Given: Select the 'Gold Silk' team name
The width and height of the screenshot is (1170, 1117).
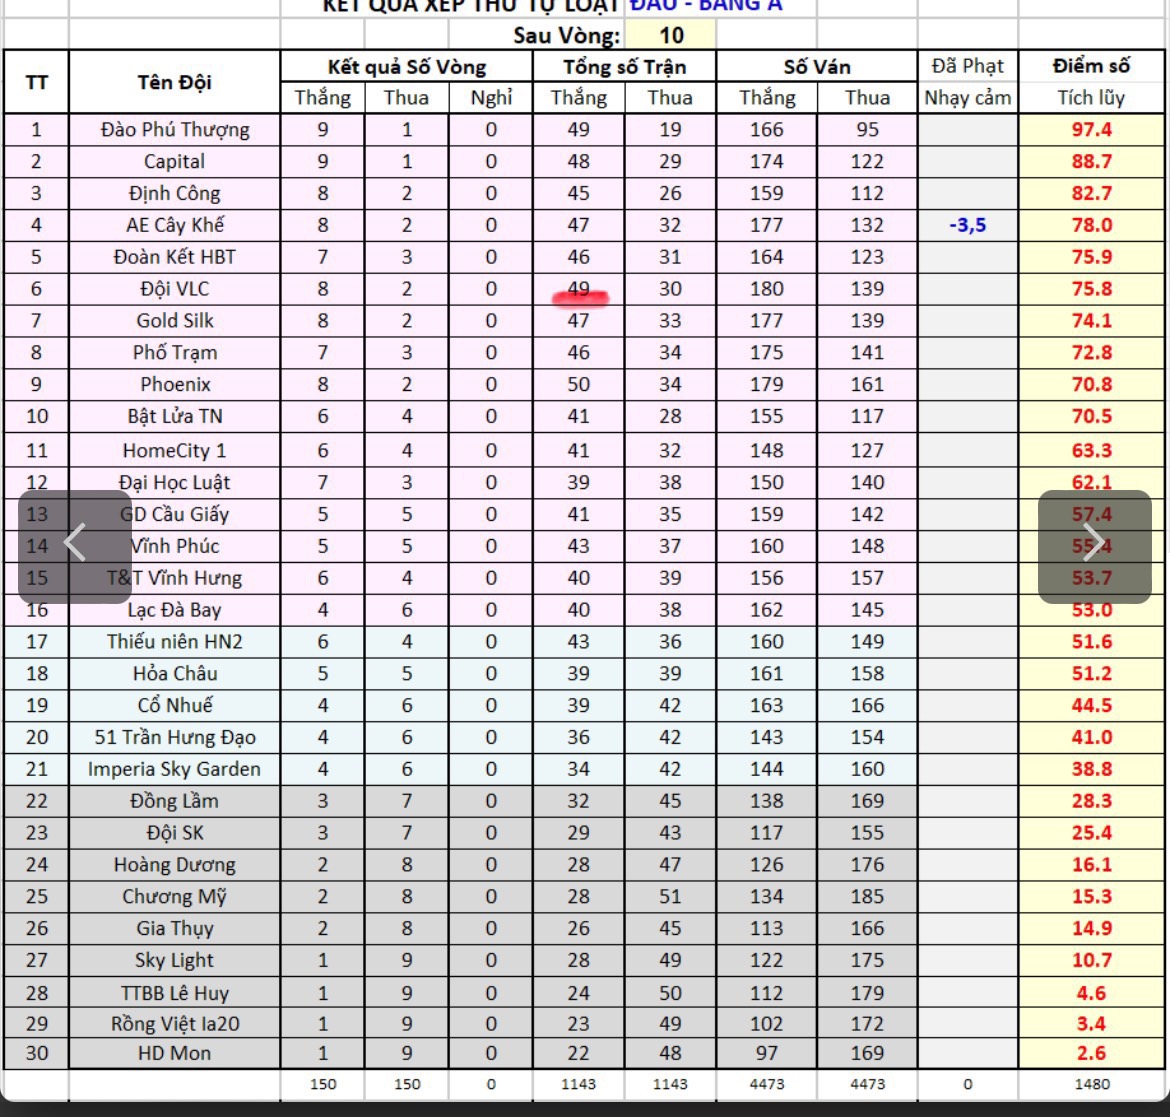Looking at the screenshot, I should pyautogui.click(x=175, y=321).
